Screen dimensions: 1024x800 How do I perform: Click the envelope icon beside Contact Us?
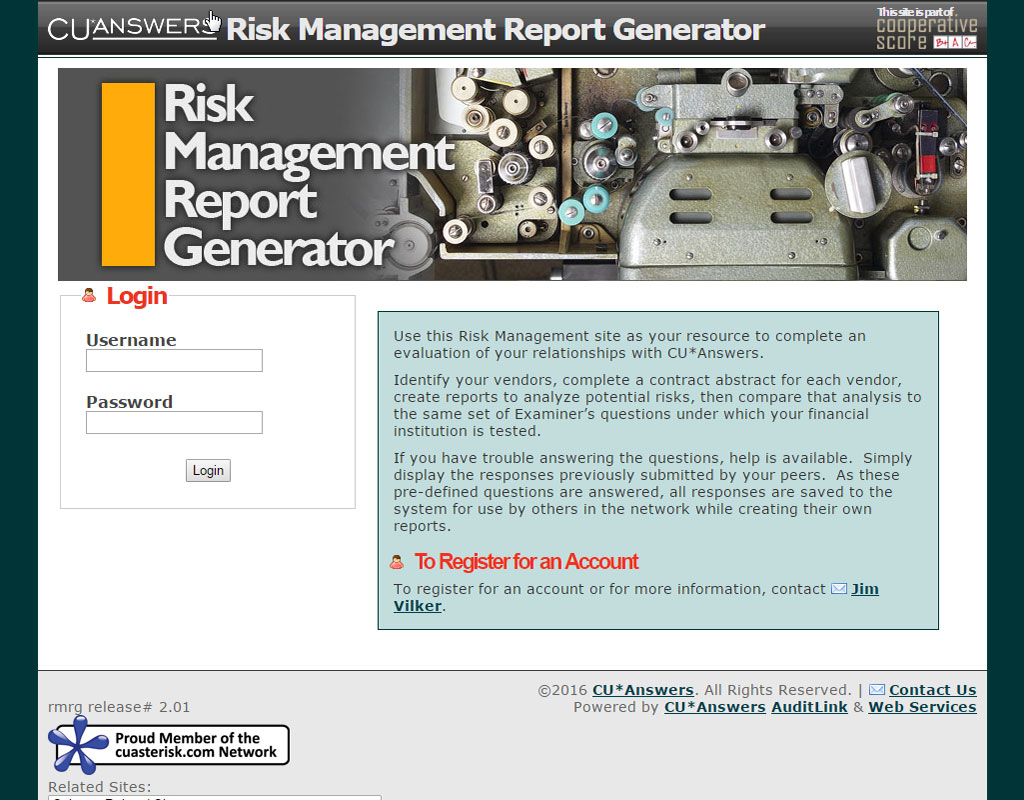[877, 690]
